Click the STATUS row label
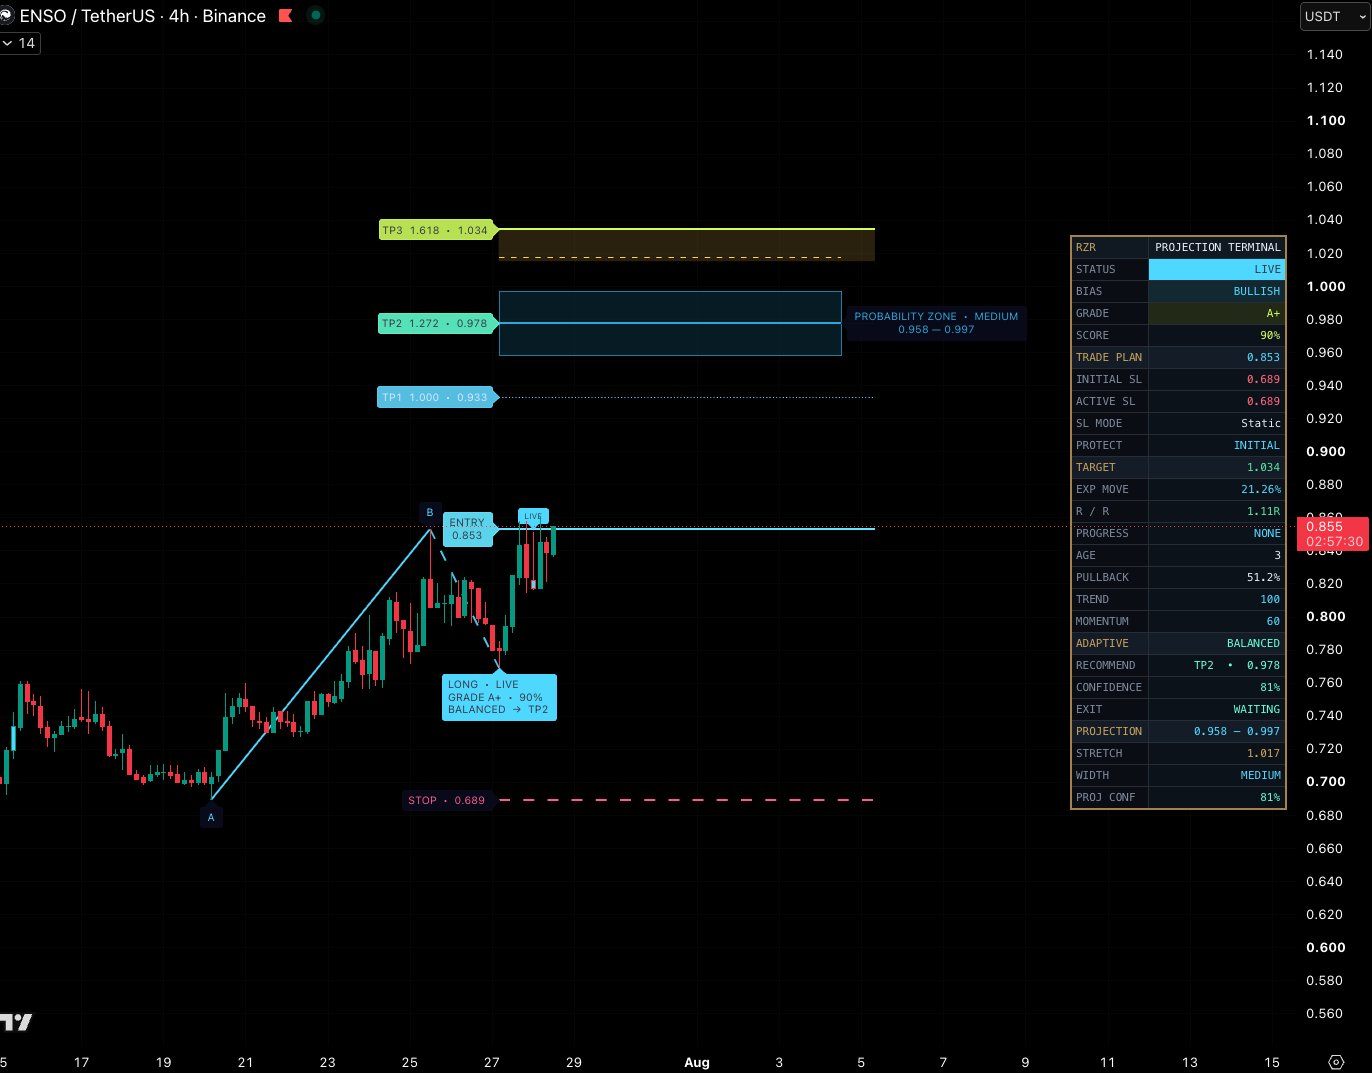This screenshot has height=1073, width=1372. pos(1095,269)
